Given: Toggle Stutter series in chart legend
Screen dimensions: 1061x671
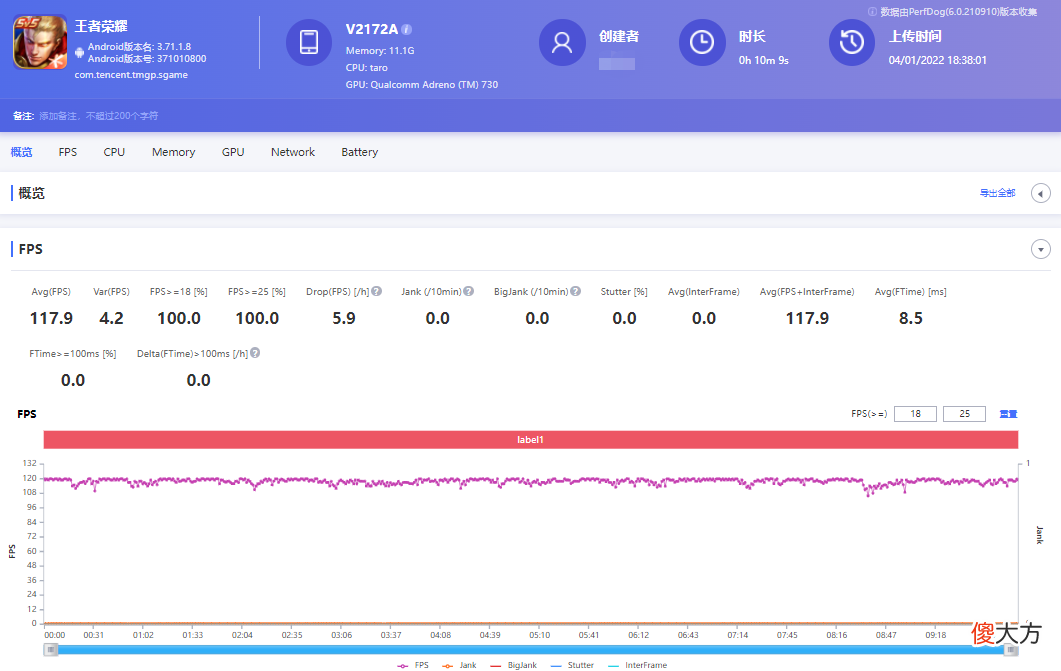Looking at the screenshot, I should [572, 666].
